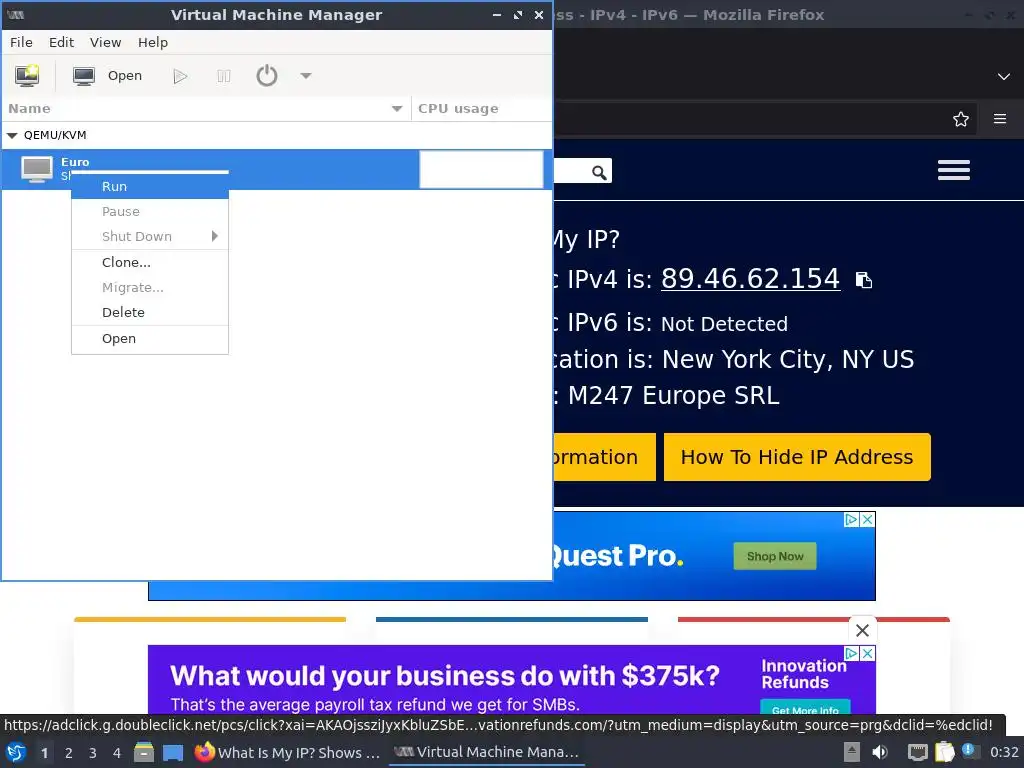Click the Create new virtual machine icon
The width and height of the screenshot is (1024, 768).
(x=27, y=76)
